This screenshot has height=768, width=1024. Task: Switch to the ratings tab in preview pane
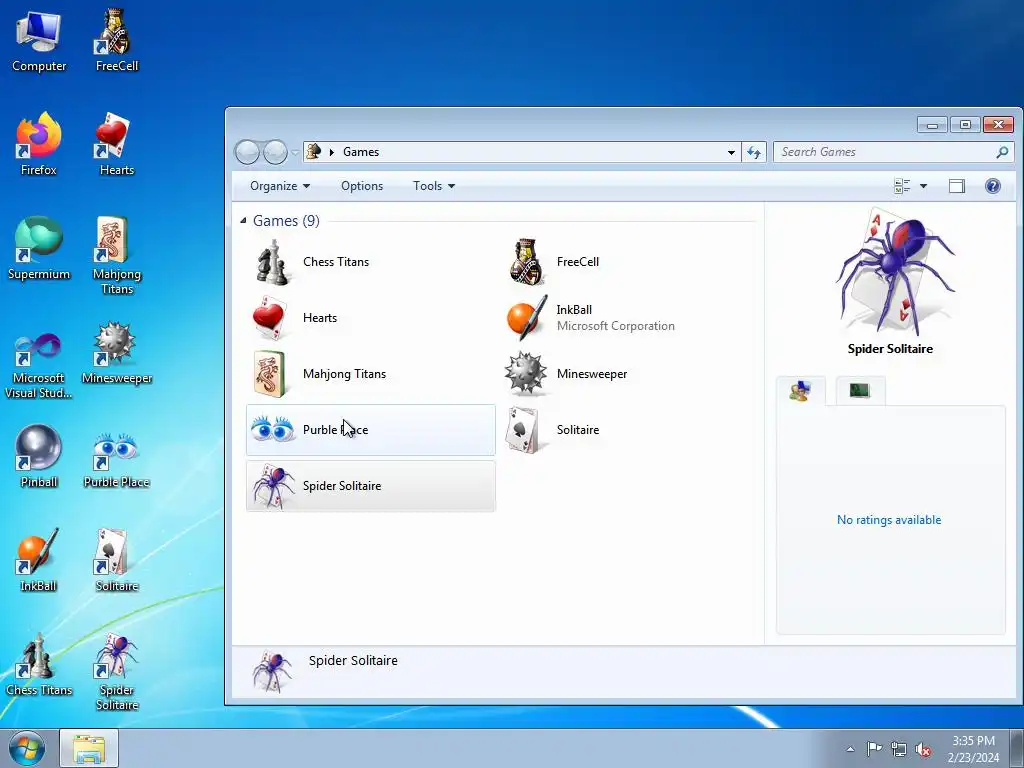(x=801, y=391)
